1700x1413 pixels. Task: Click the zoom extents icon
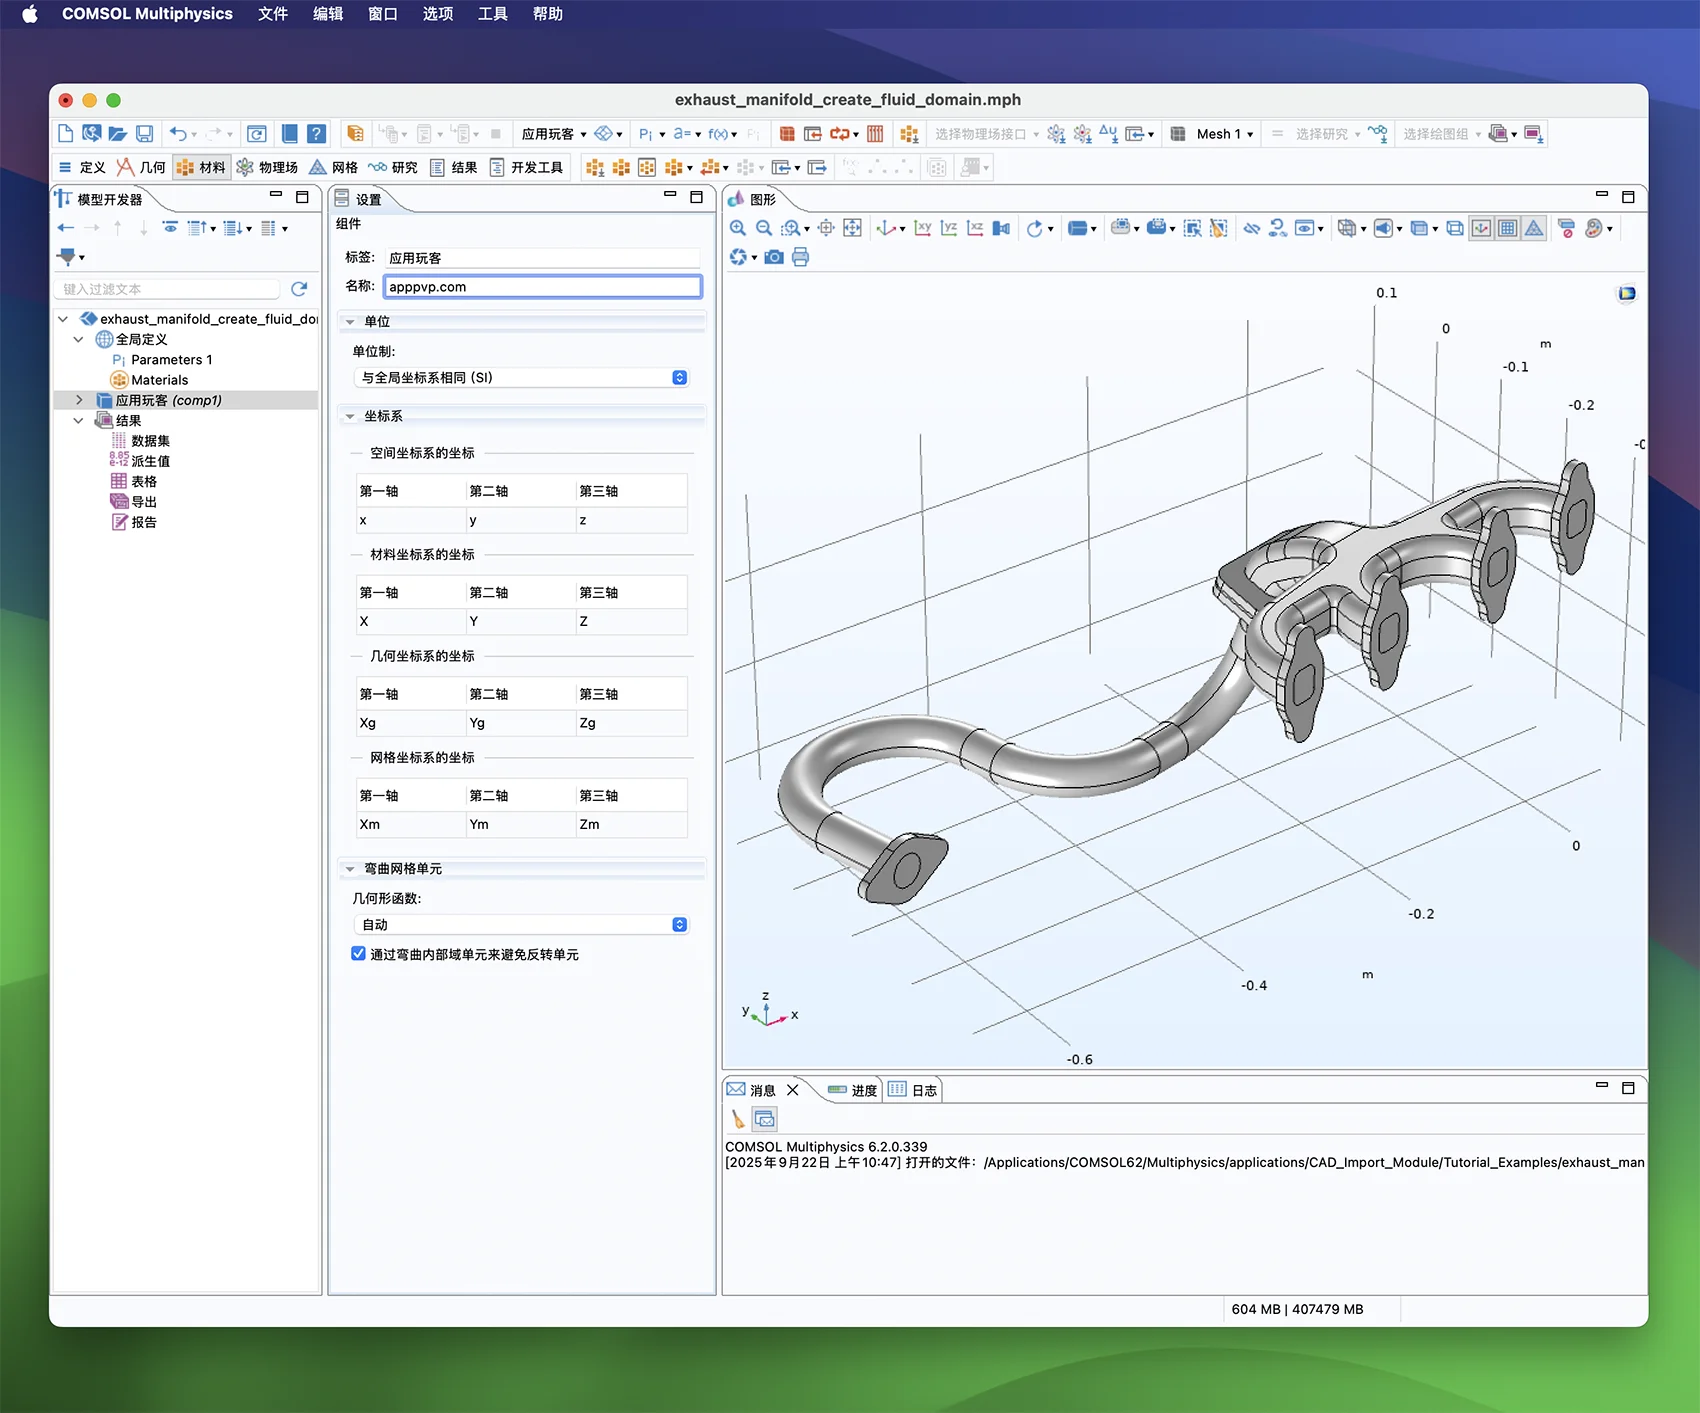[852, 229]
